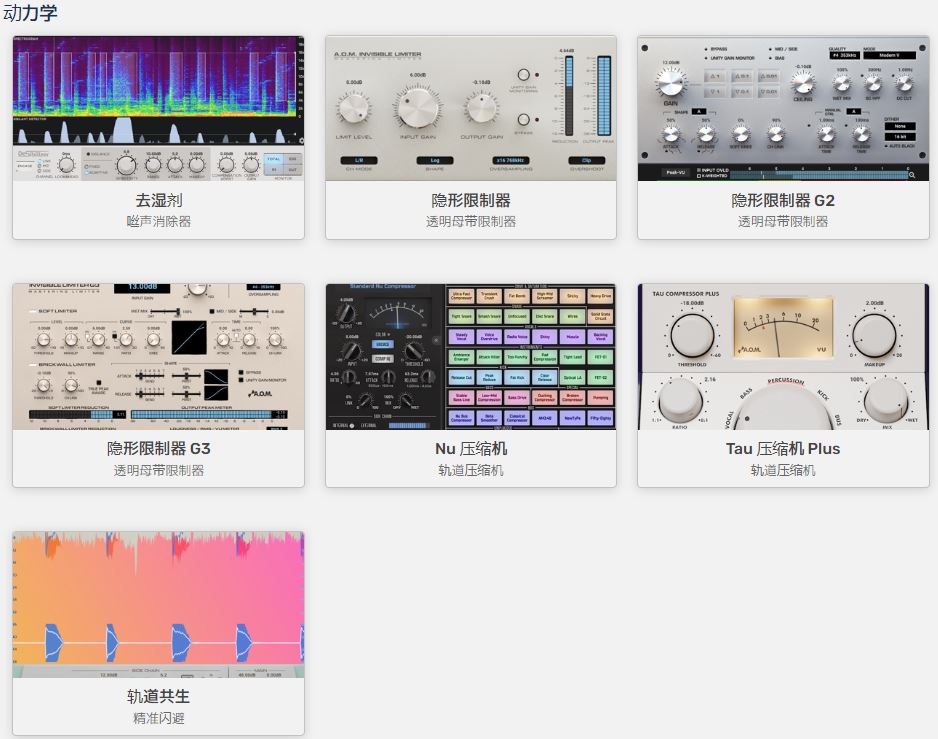Click the 动力学 section heading
This screenshot has width=938, height=739.
pyautogui.click(x=30, y=13)
